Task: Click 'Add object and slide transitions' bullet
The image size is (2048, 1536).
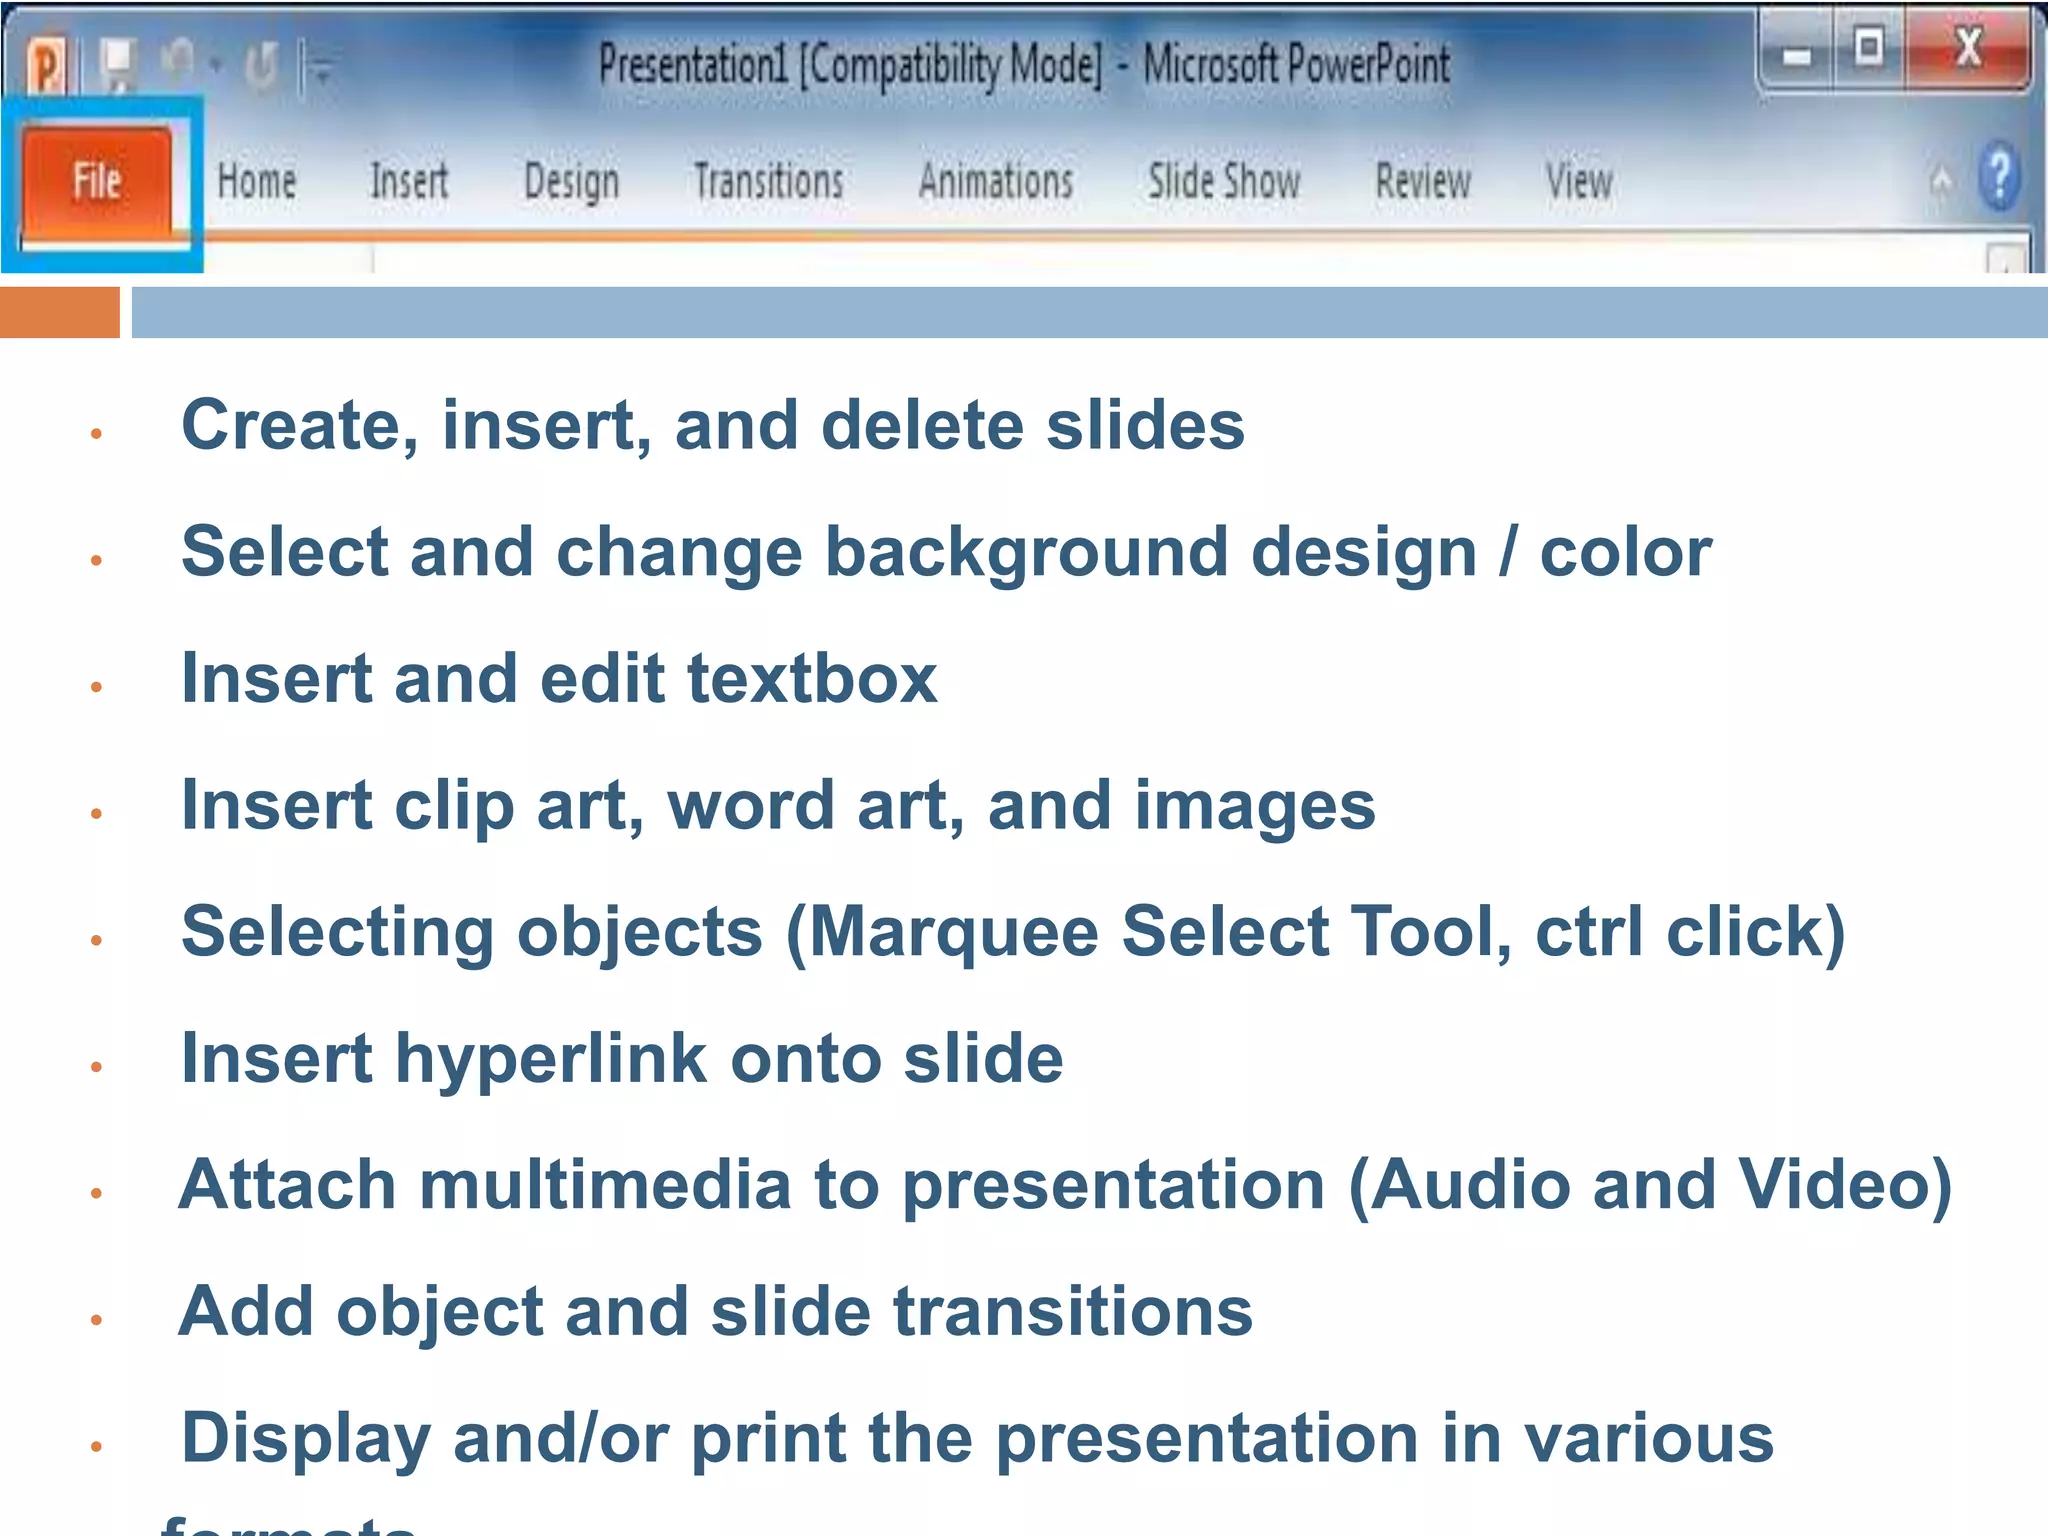Action: point(715,1312)
